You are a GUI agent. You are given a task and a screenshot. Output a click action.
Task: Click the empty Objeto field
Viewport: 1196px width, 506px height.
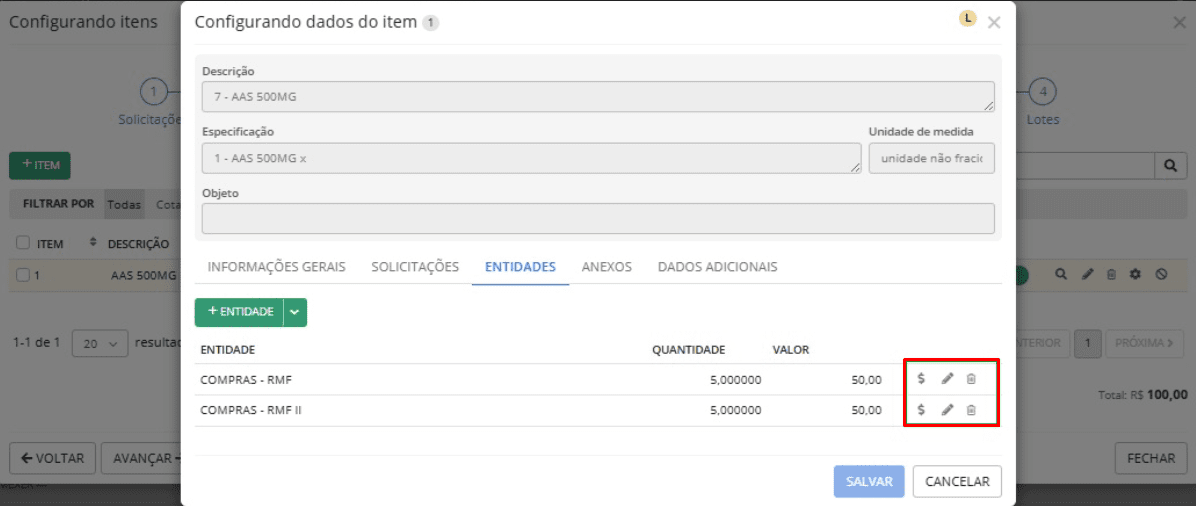598,218
